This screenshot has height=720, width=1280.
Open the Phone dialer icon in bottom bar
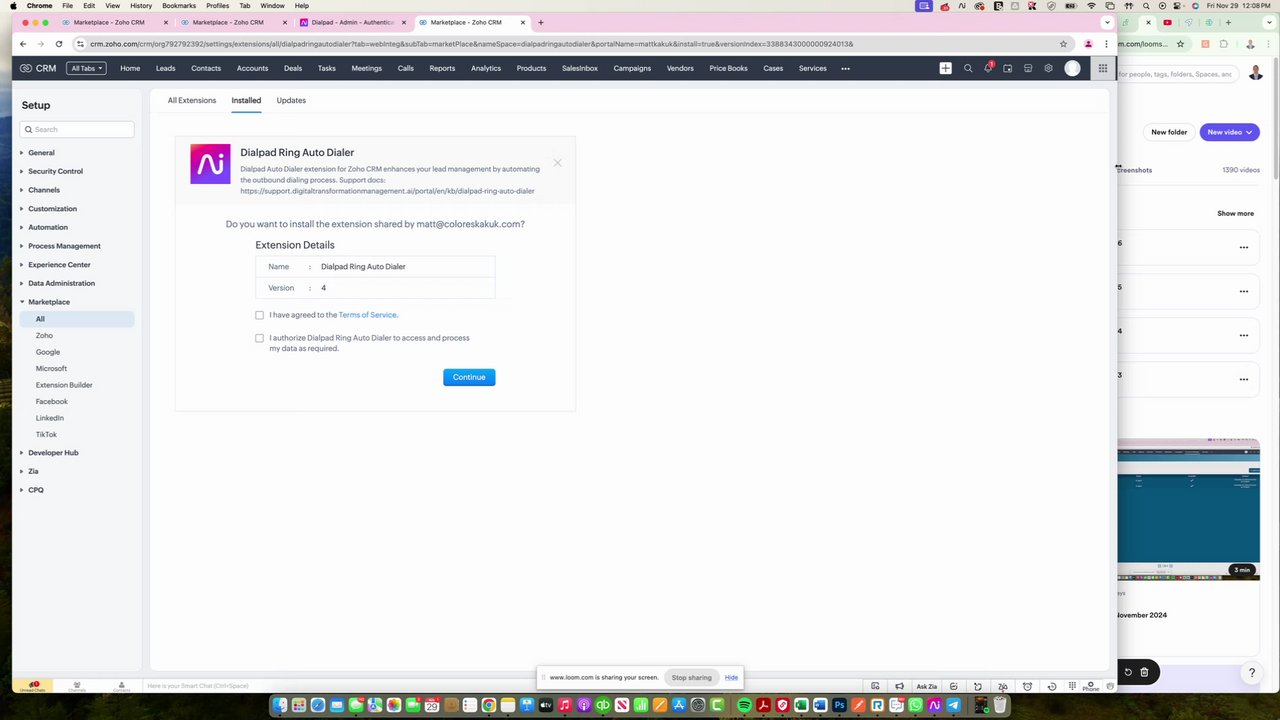pos(1091,686)
